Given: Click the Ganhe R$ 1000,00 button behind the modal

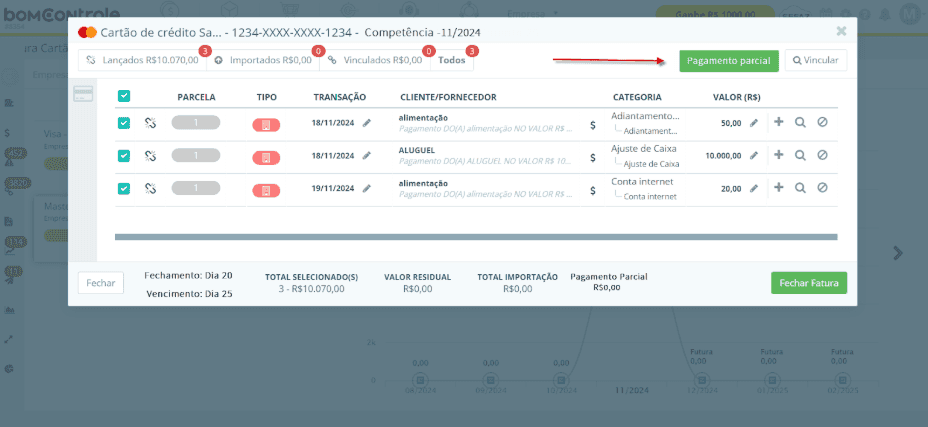Looking at the screenshot, I should 715,14.
